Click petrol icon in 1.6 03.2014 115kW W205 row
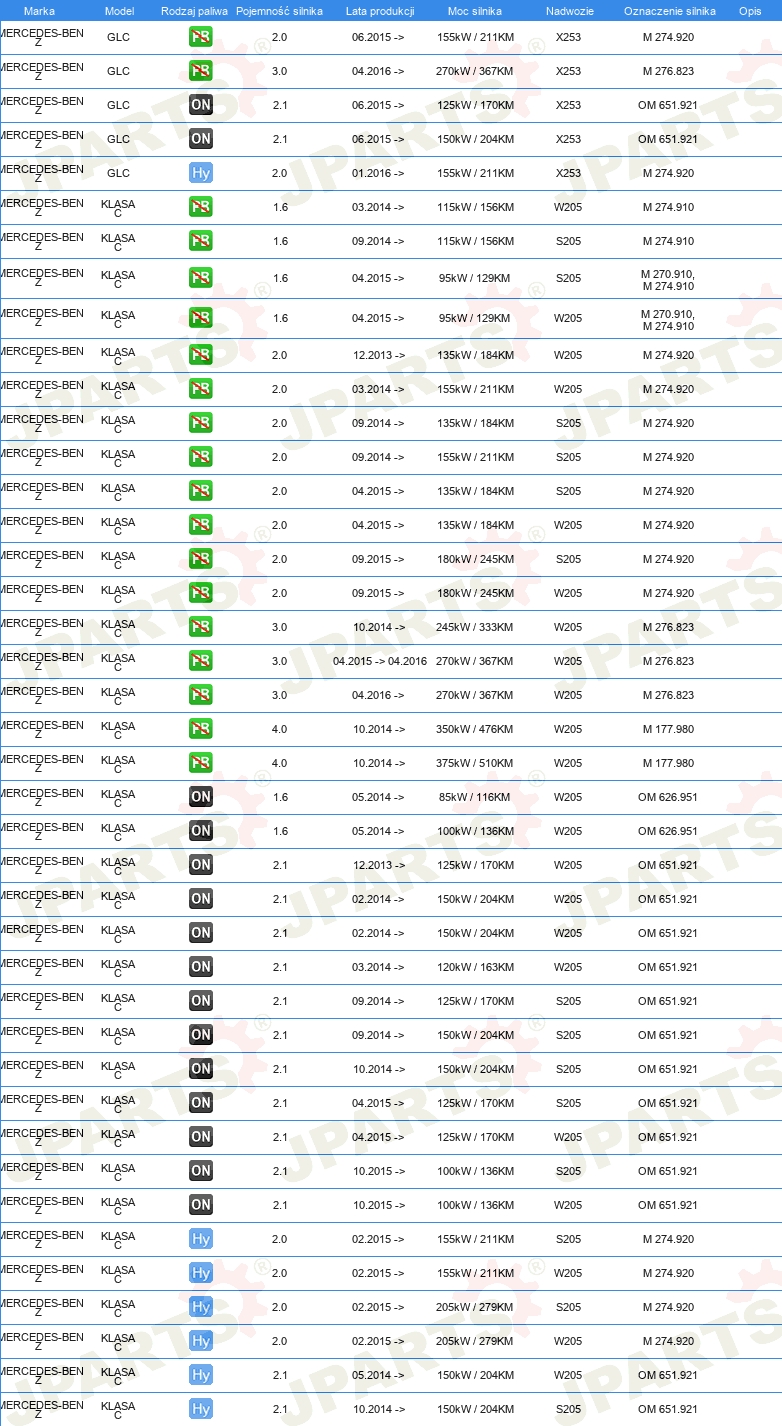Viewport: 782px width, 1426px height. [201, 208]
